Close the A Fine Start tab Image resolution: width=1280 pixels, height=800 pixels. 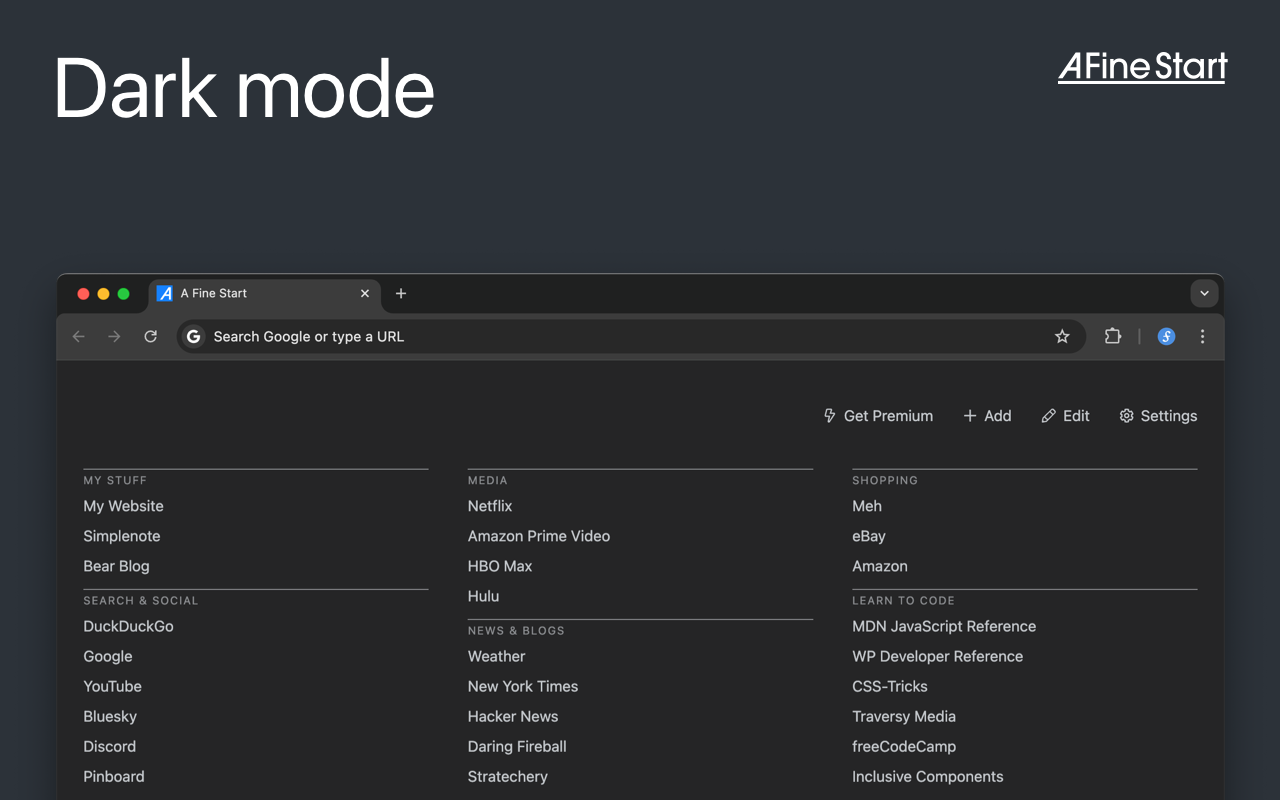[x=365, y=293]
